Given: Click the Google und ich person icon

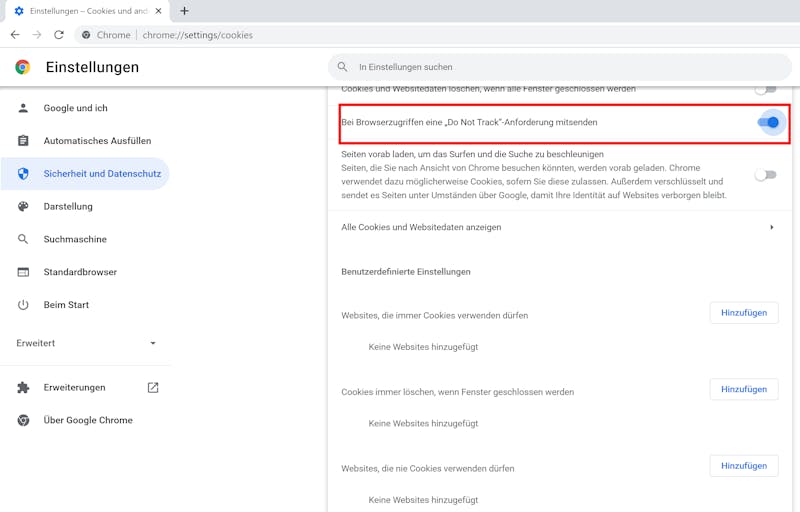Looking at the screenshot, I should coord(23,108).
